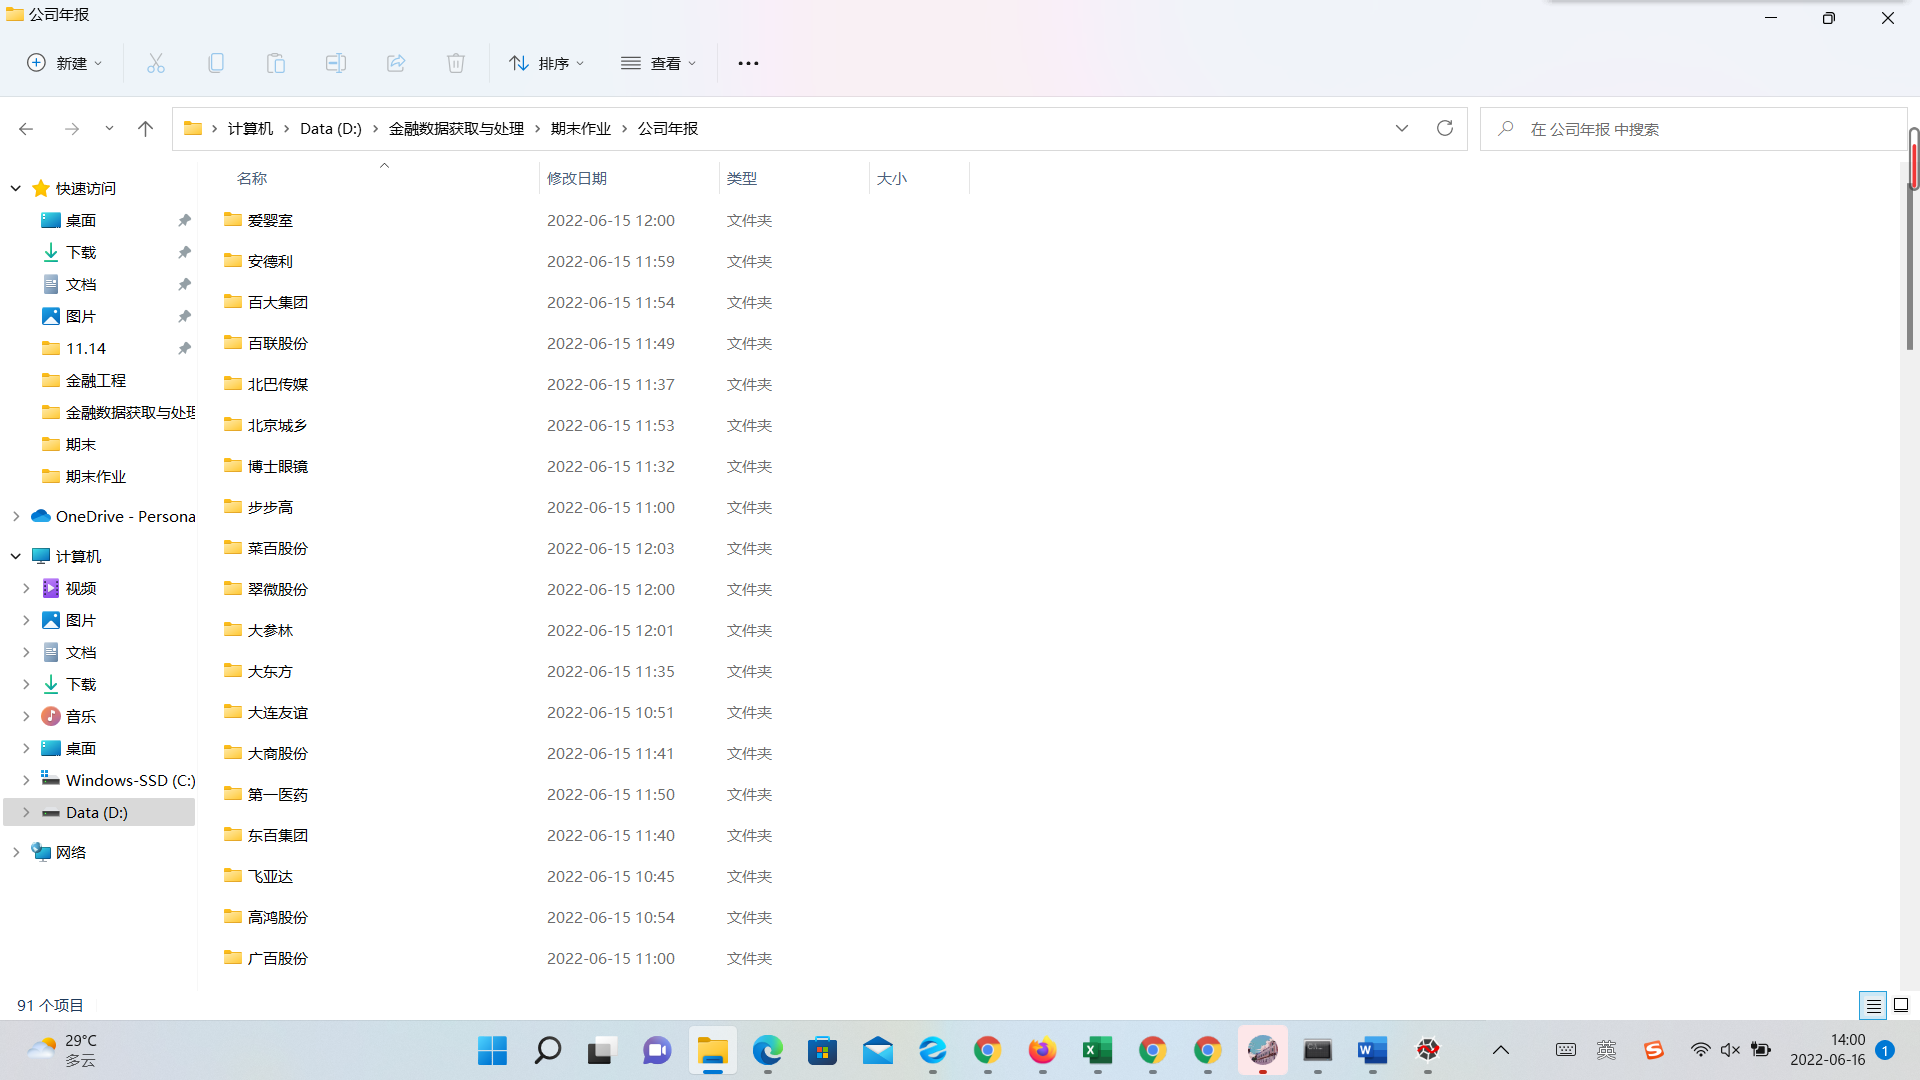
Task: Collapse the 计算机 tree node
Action: click(x=16, y=556)
